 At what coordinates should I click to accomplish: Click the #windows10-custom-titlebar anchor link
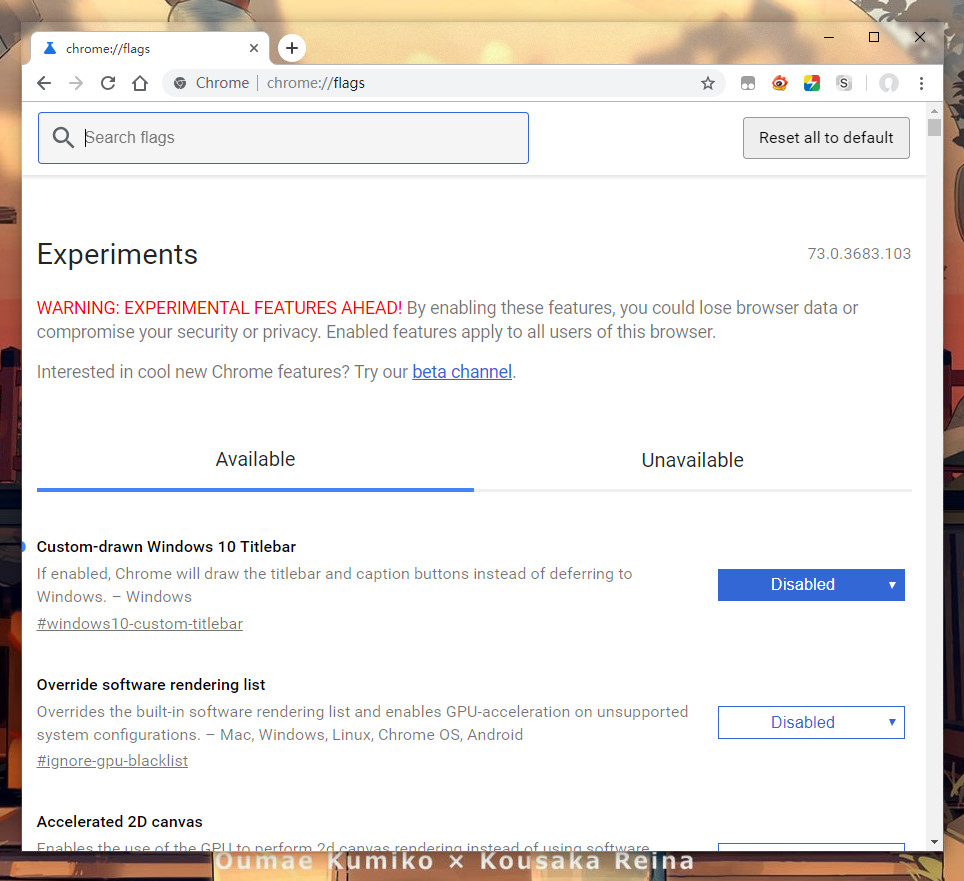click(x=140, y=624)
